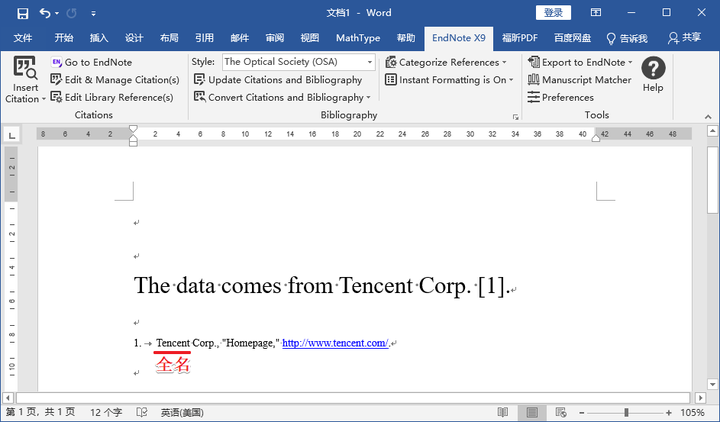
Task: Launch Manuscript Matcher
Action: tap(579, 80)
